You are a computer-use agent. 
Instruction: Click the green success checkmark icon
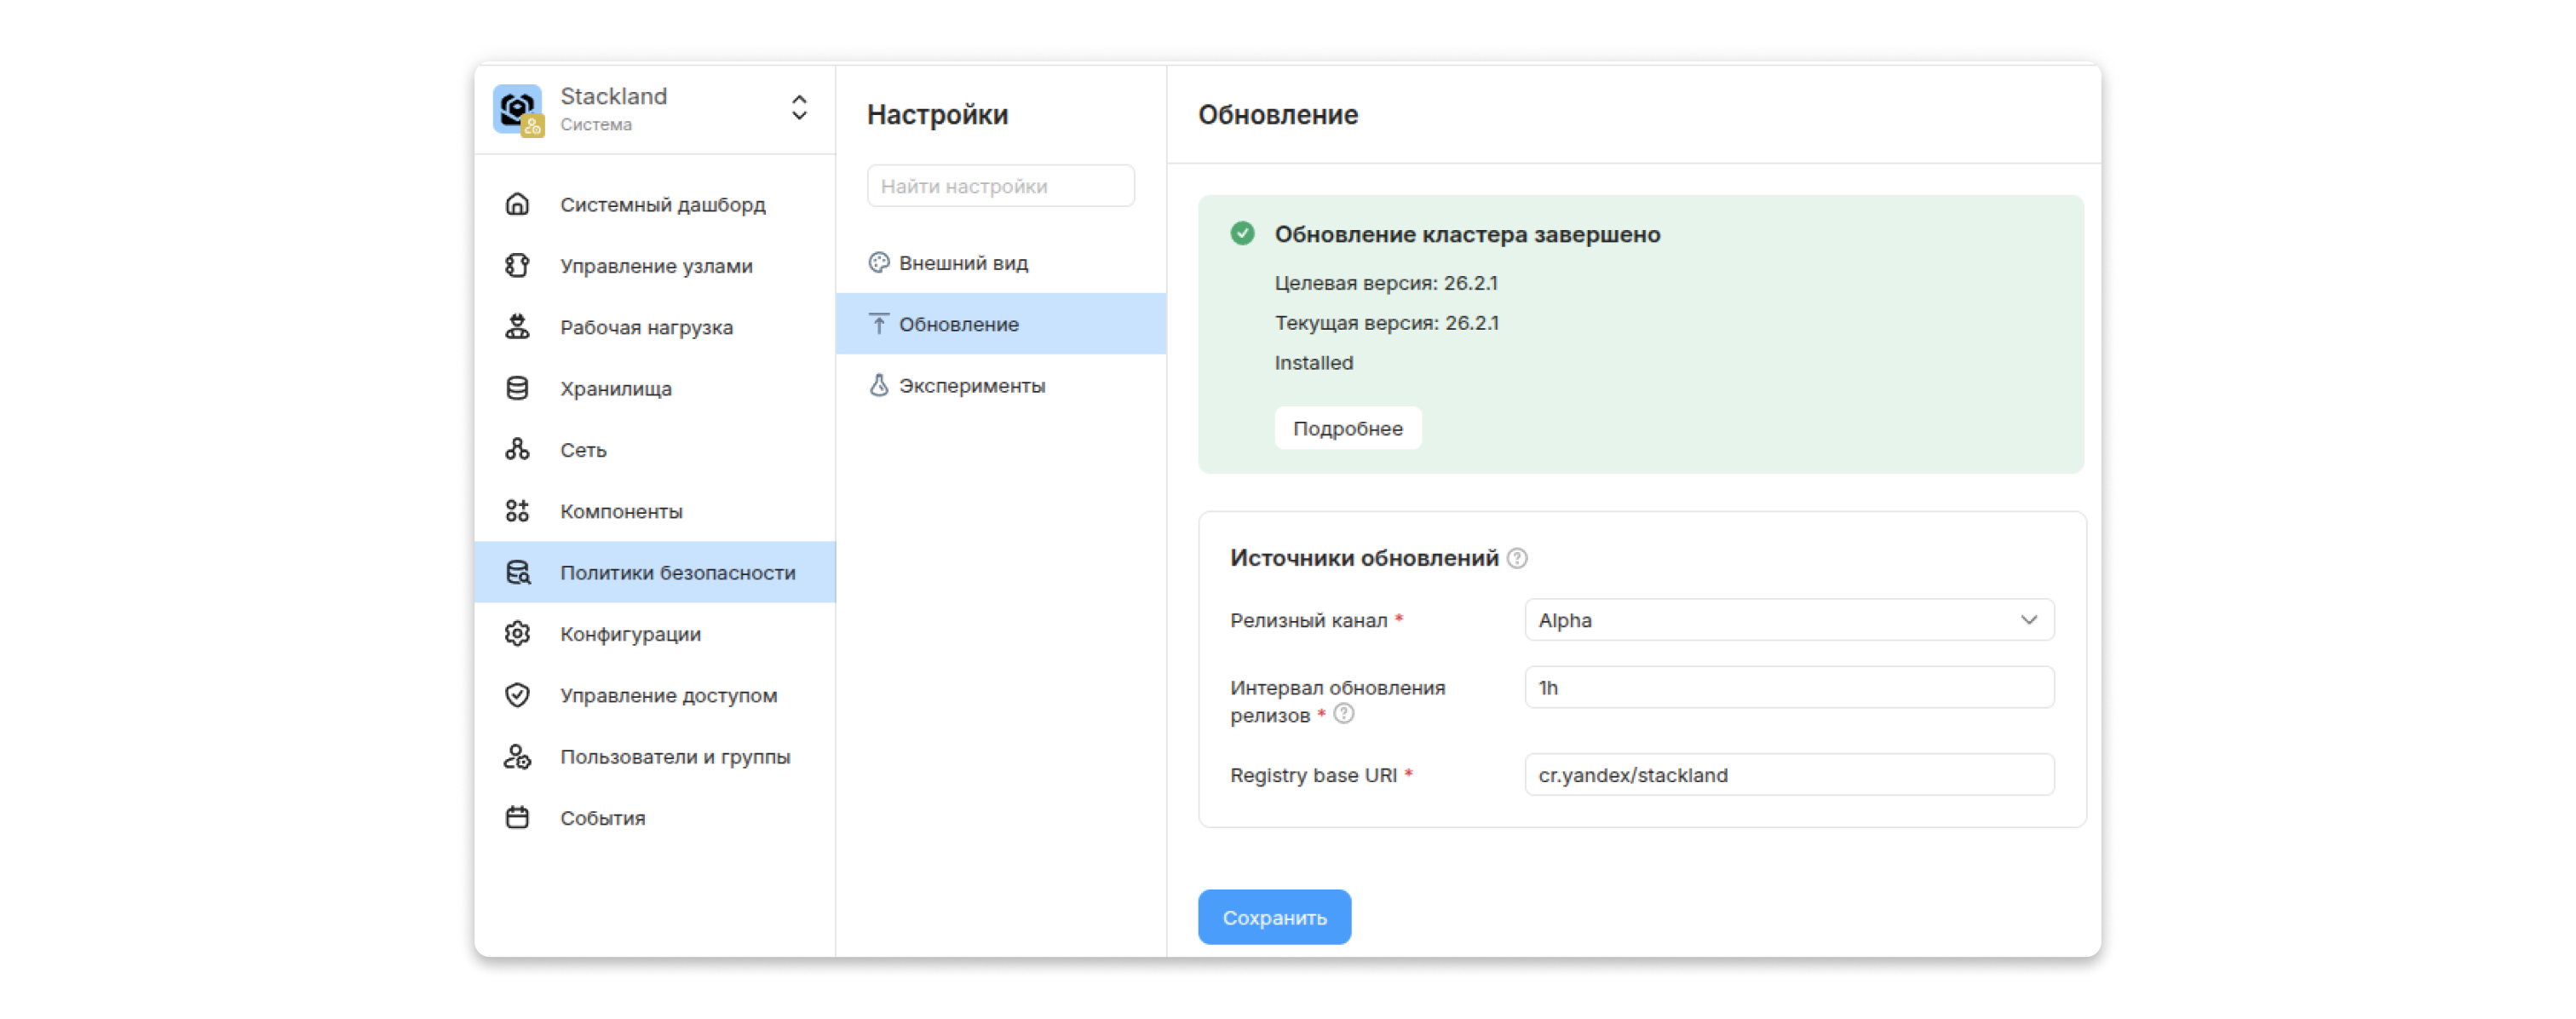1243,233
